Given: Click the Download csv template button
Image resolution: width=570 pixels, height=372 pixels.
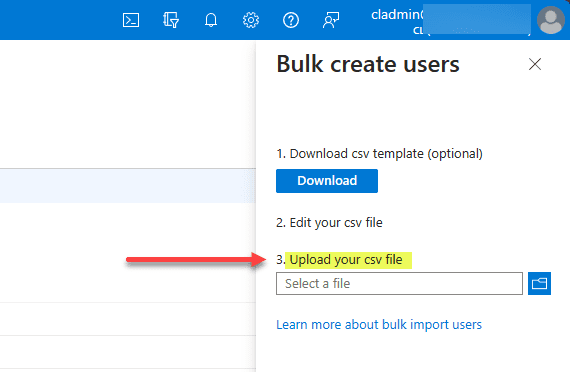Looking at the screenshot, I should [327, 181].
